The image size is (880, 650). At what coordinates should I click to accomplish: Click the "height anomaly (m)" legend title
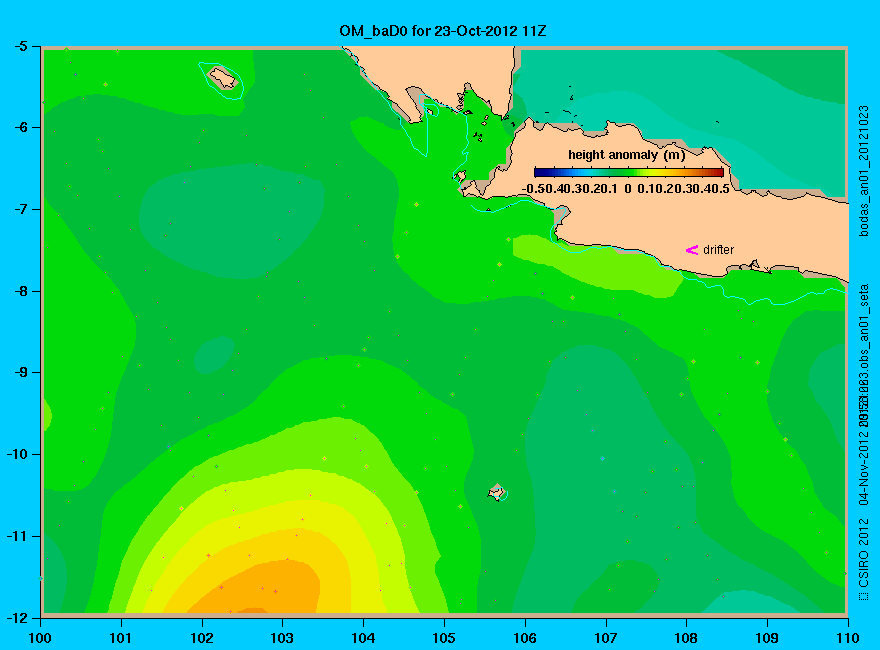click(626, 155)
